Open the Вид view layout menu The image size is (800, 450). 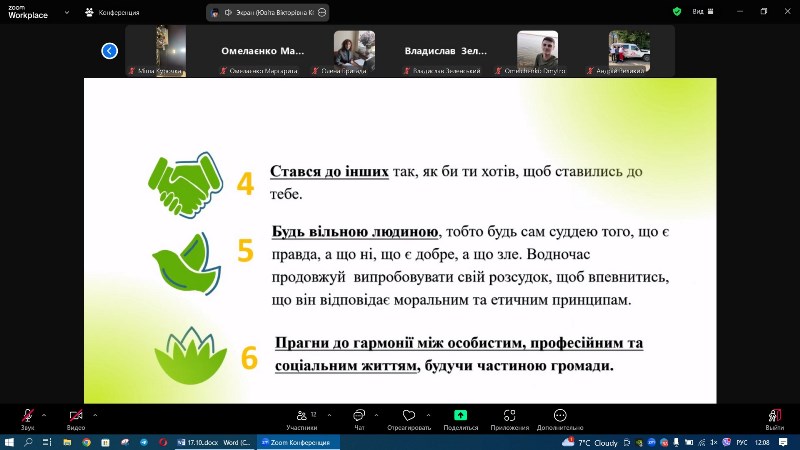click(699, 12)
